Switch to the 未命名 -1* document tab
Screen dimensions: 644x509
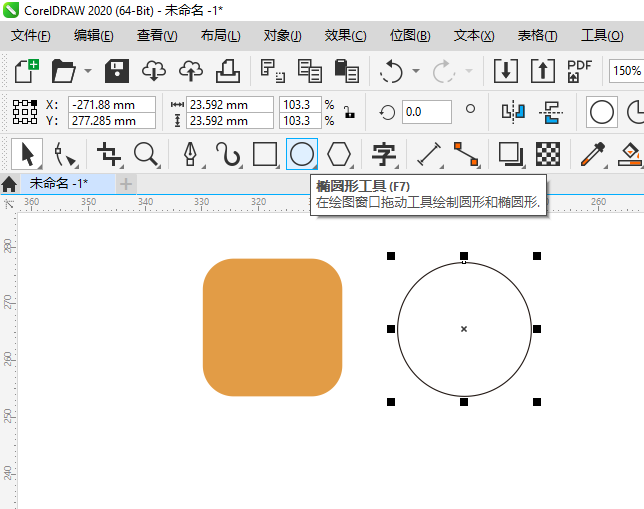[x=67, y=183]
